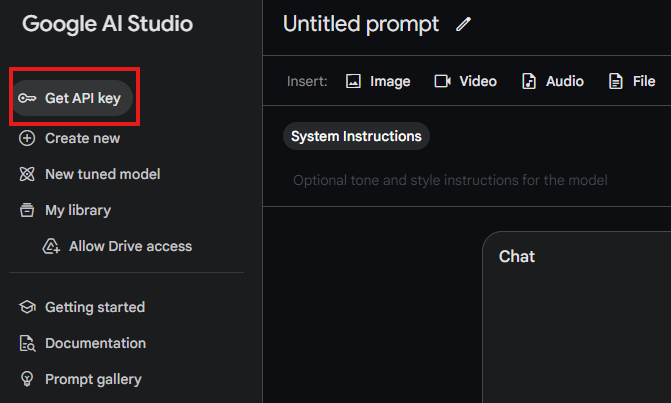Open the Get API key page
Screen dimensions: 671x403
pos(72,98)
